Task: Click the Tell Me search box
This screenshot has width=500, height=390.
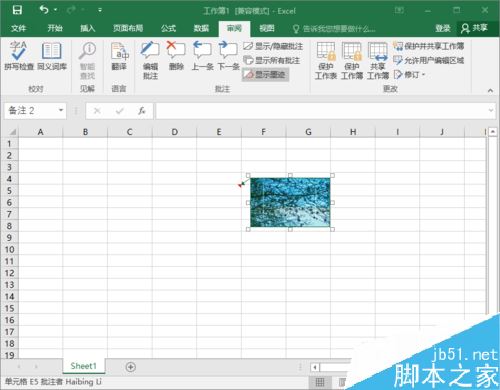Action: click(x=334, y=29)
